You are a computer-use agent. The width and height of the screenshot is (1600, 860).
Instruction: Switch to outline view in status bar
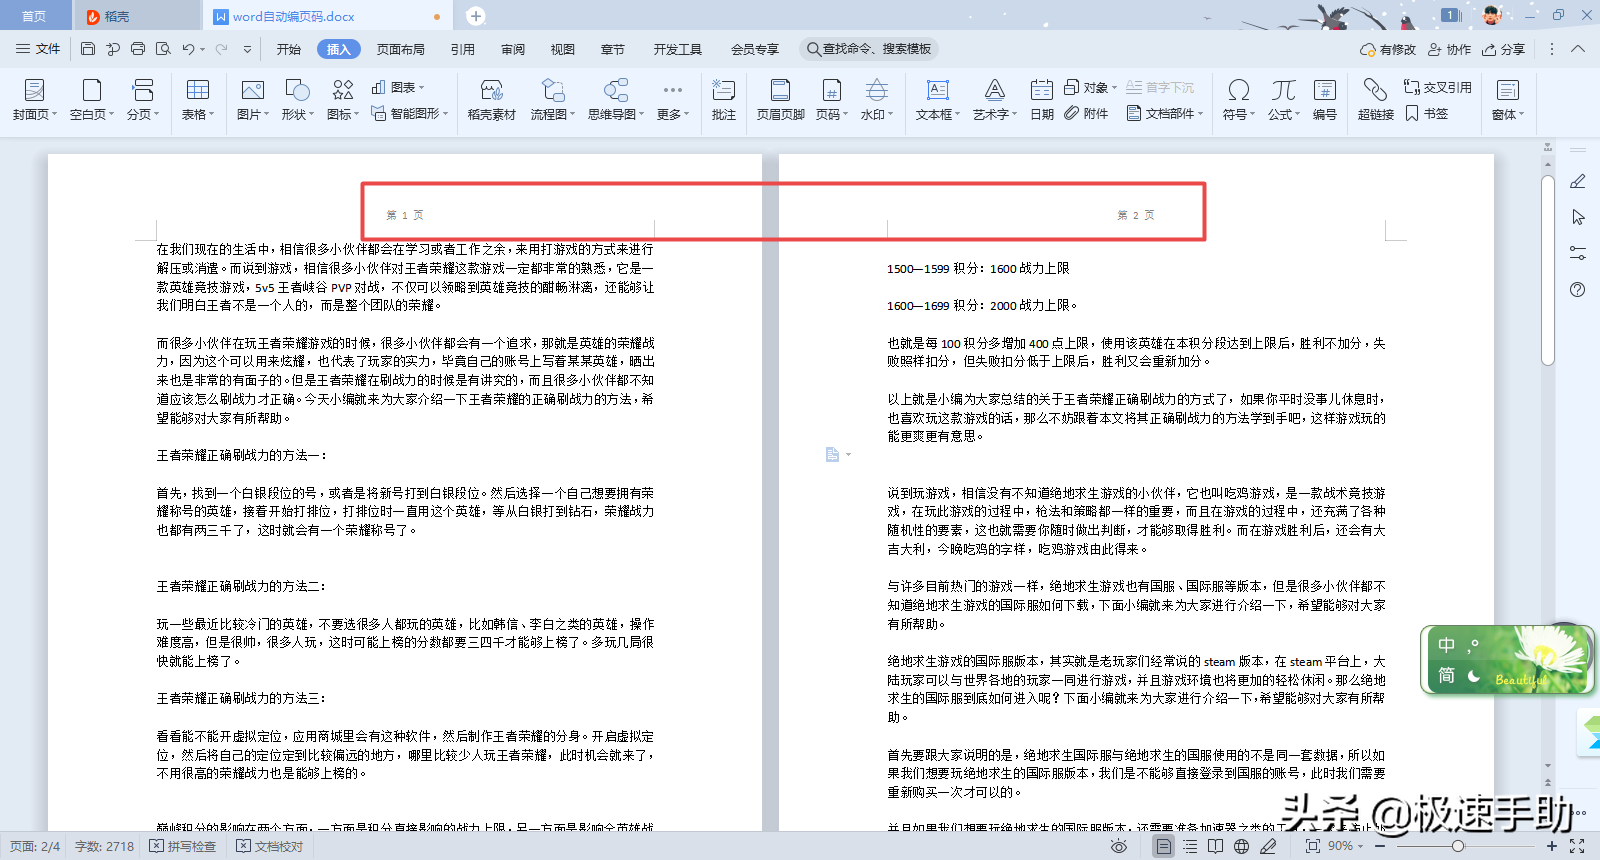click(1190, 846)
